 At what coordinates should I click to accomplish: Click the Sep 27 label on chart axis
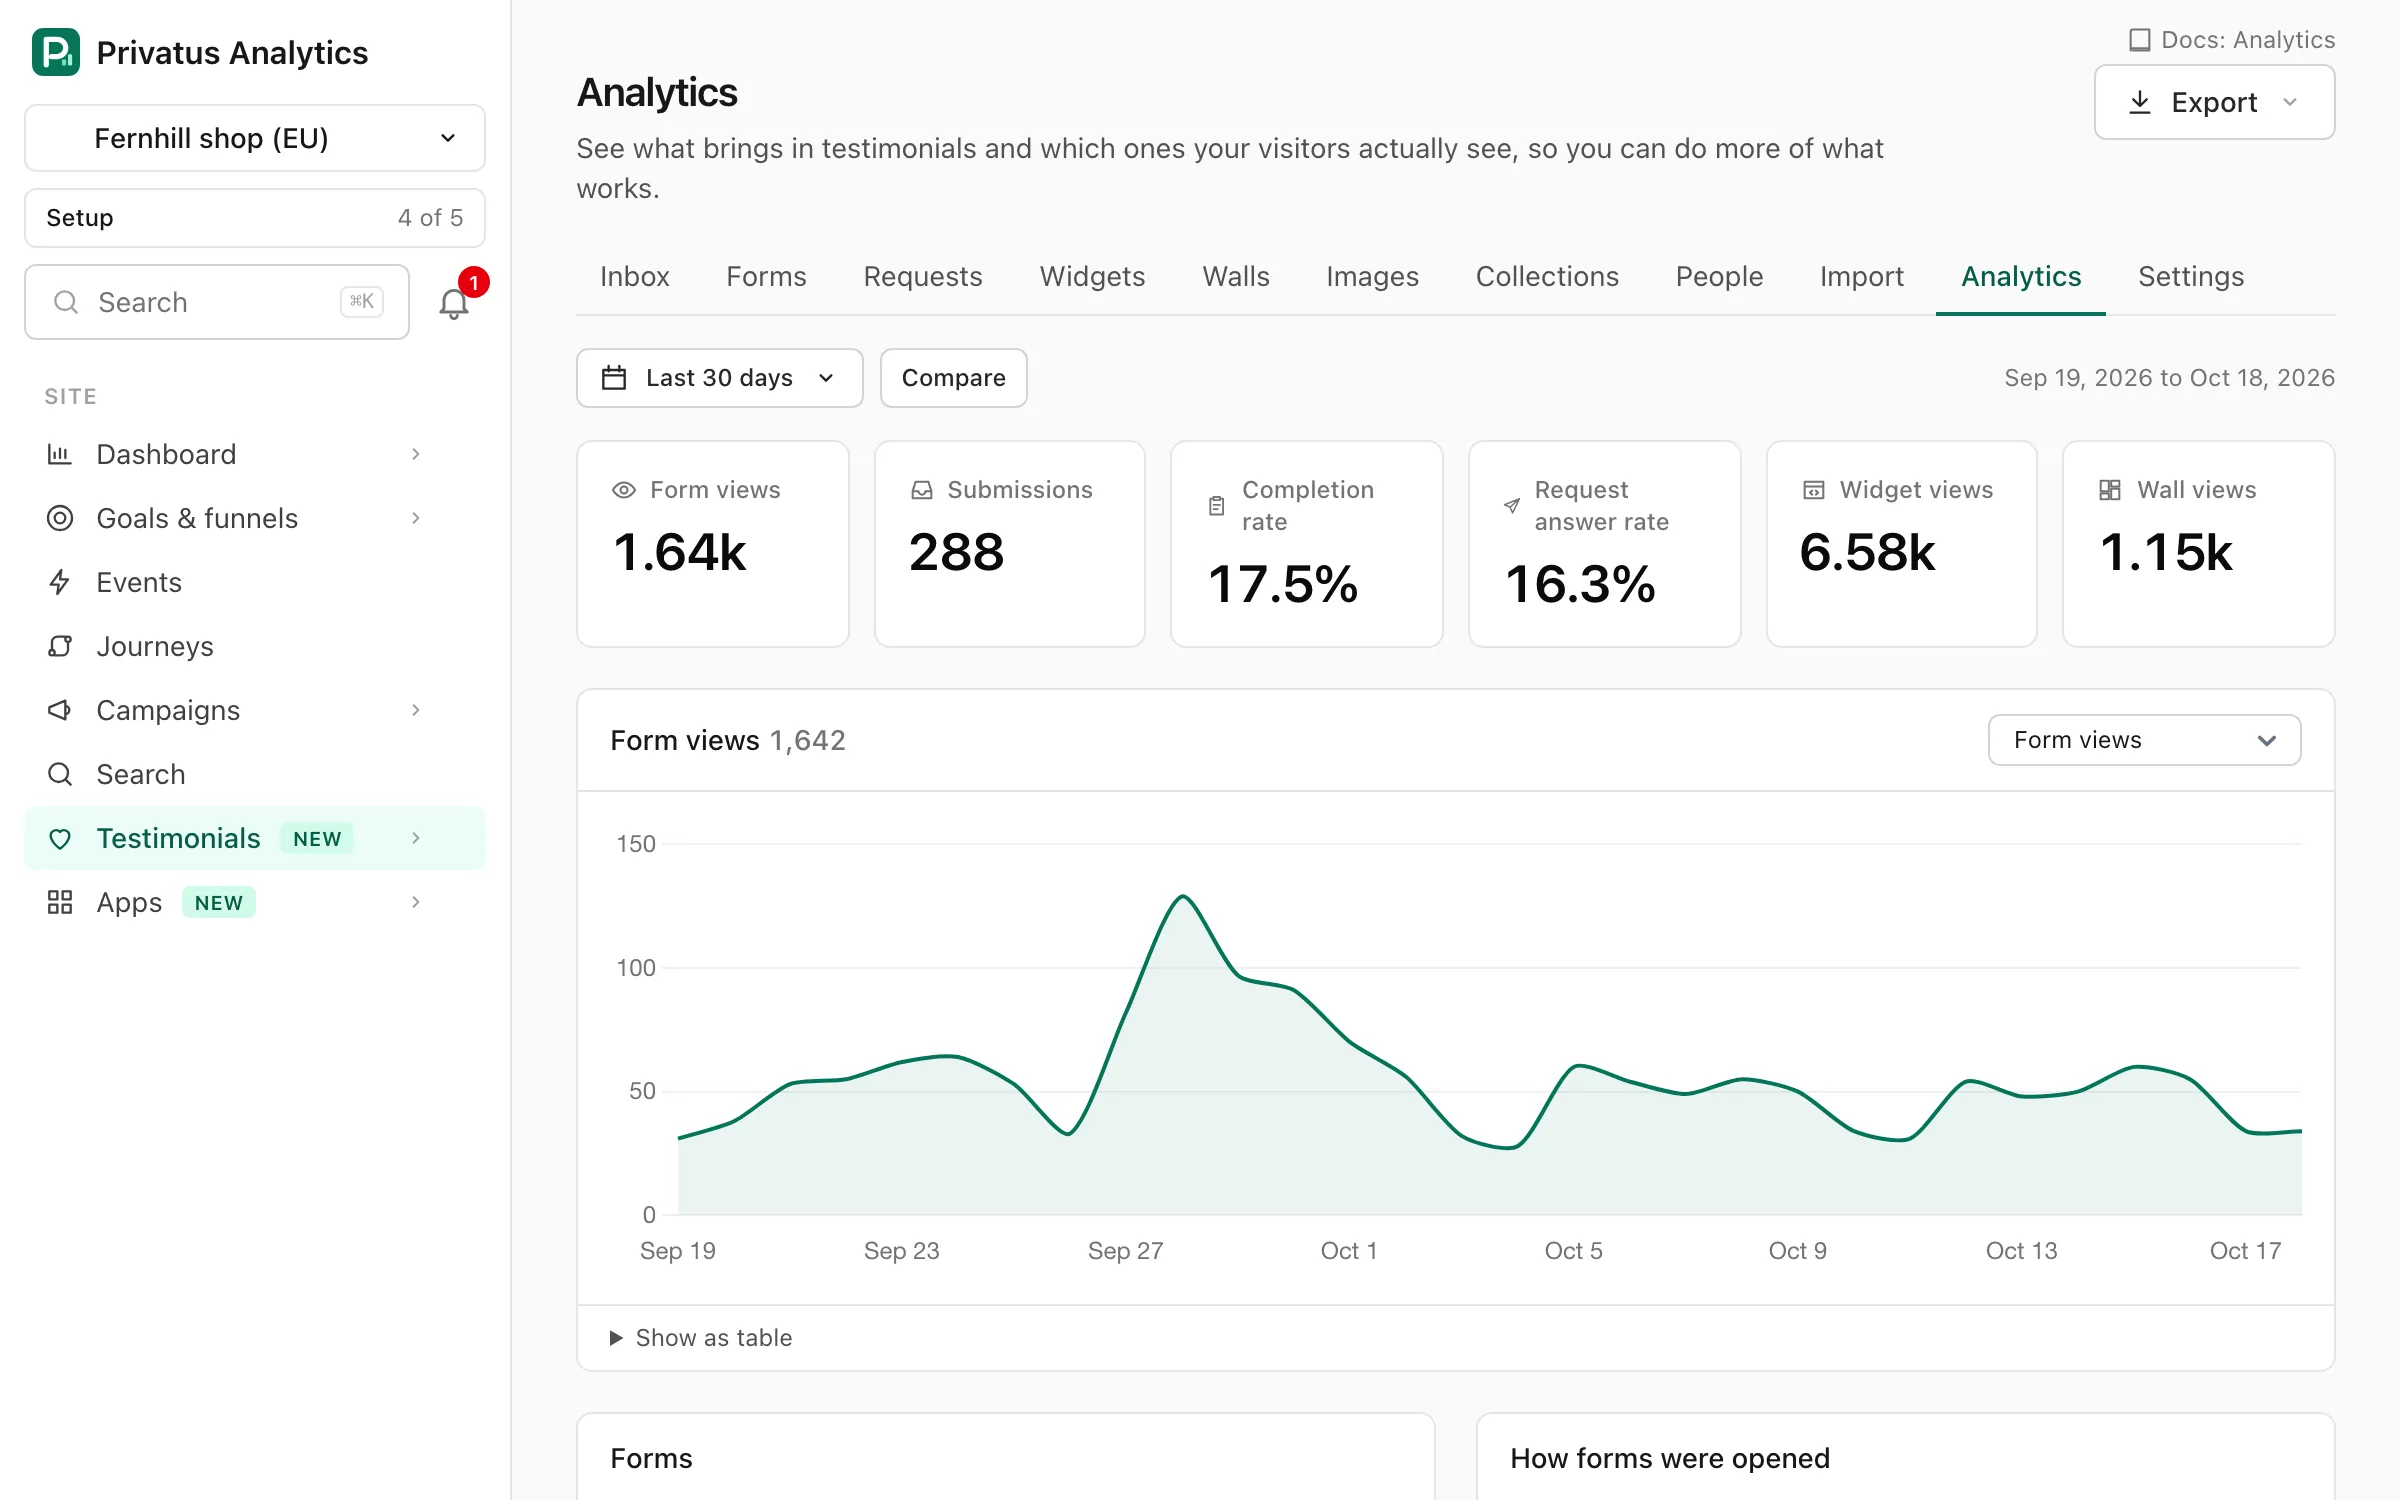[1125, 1251]
